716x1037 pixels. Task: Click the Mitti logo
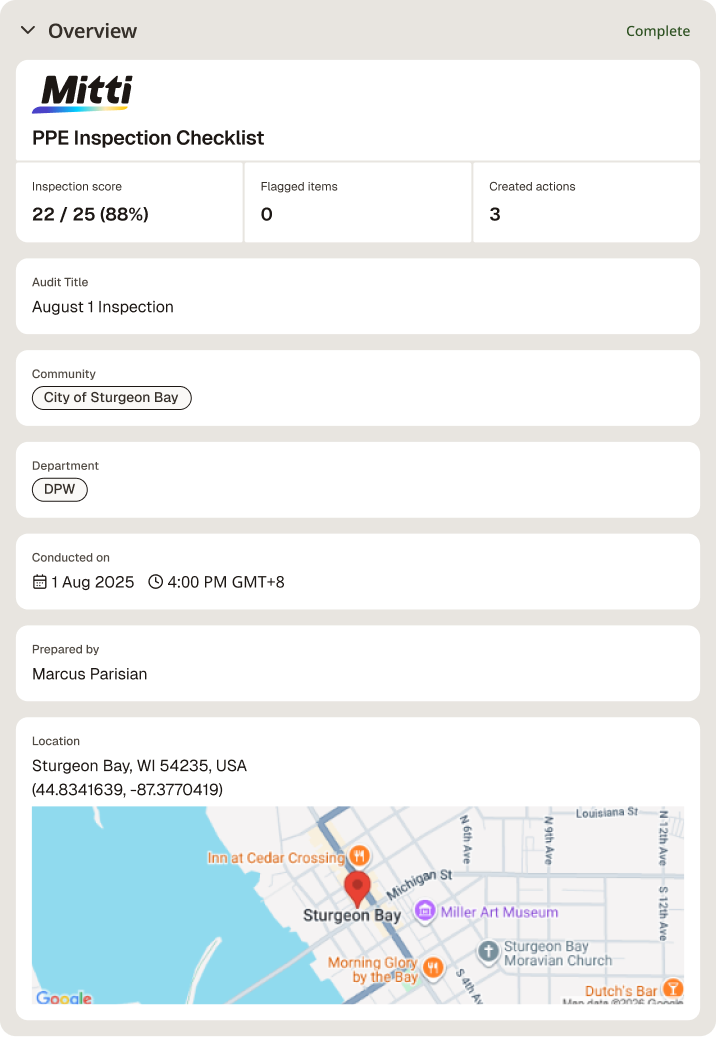[x=82, y=93]
